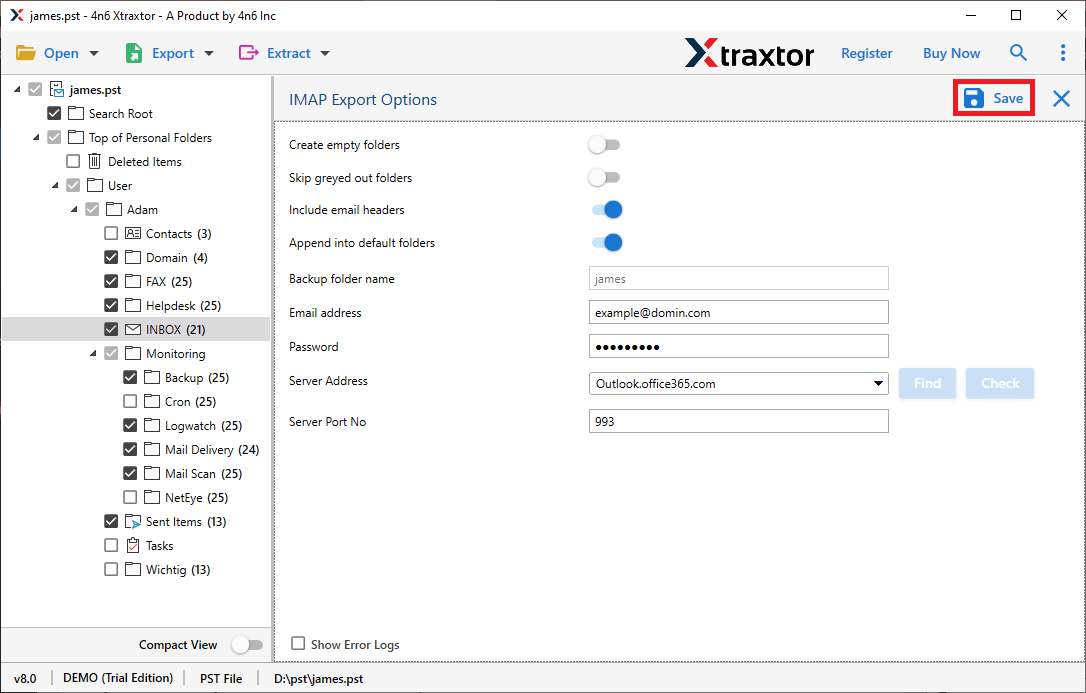
Task: Close the IMAP Export Options panel
Action: tap(1061, 98)
